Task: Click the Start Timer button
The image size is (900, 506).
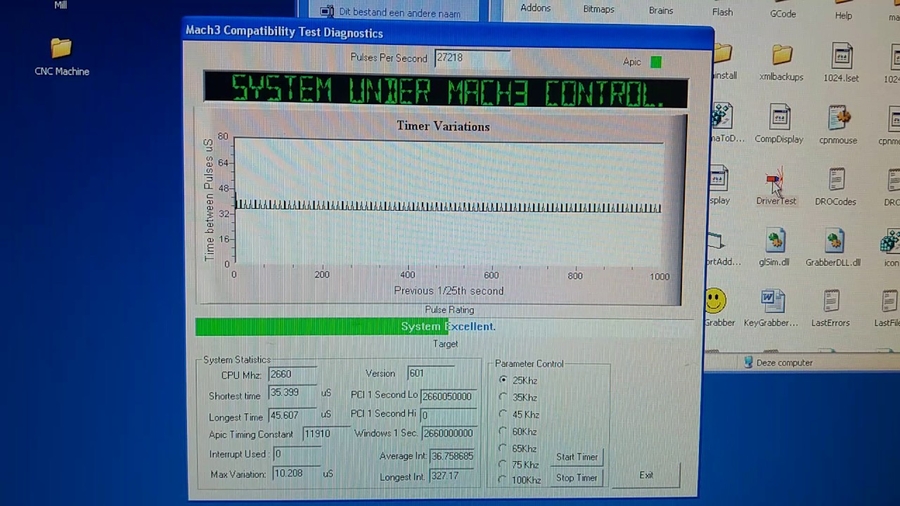Action: click(x=577, y=457)
